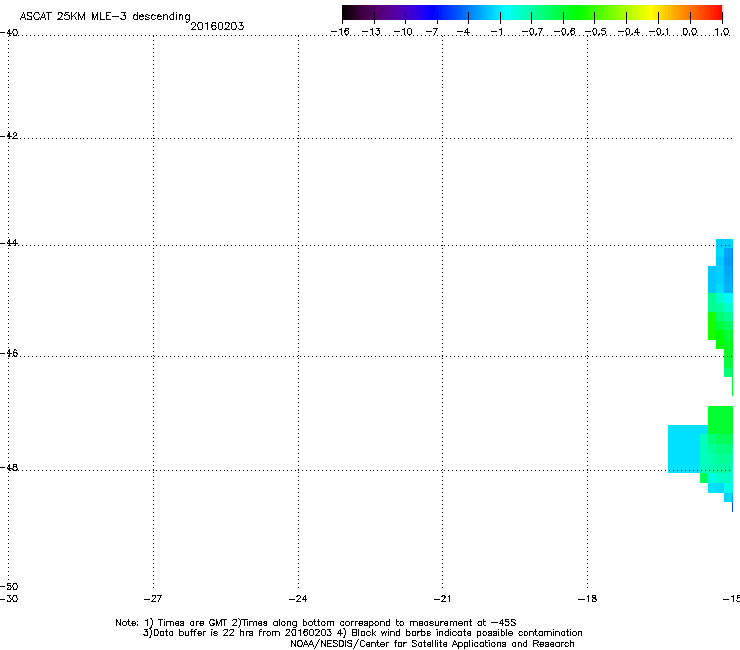Click the note line "3)Data buffer is 22 hrs"
Image resolution: width=740 pixels, height=650 pixels.
362,633
